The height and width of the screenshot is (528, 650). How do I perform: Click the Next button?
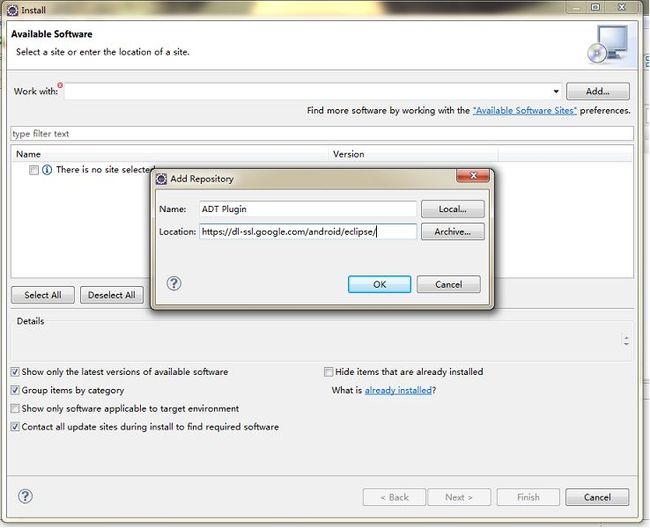click(x=459, y=497)
